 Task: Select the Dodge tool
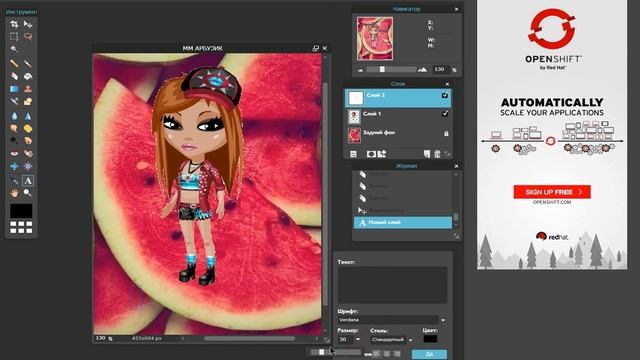click(14, 141)
